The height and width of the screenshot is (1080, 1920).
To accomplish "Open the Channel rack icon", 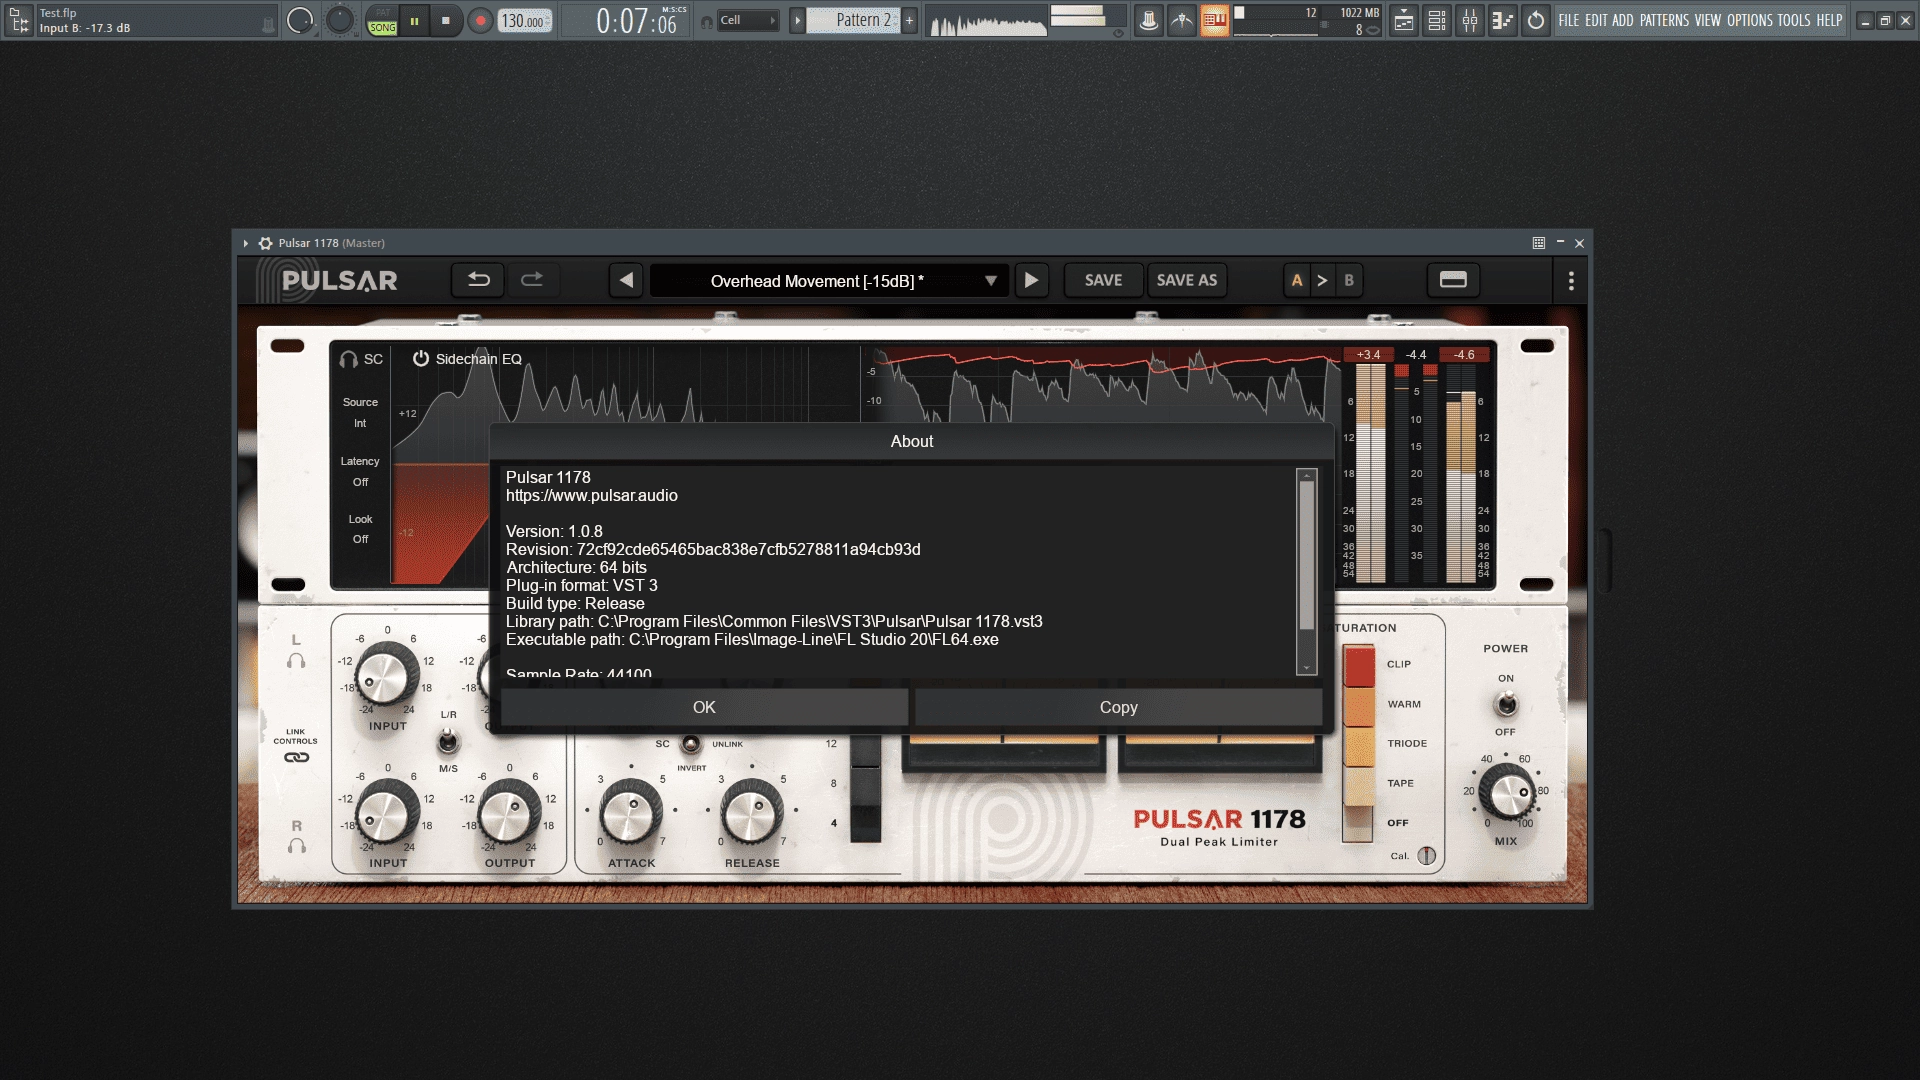I will (1437, 20).
